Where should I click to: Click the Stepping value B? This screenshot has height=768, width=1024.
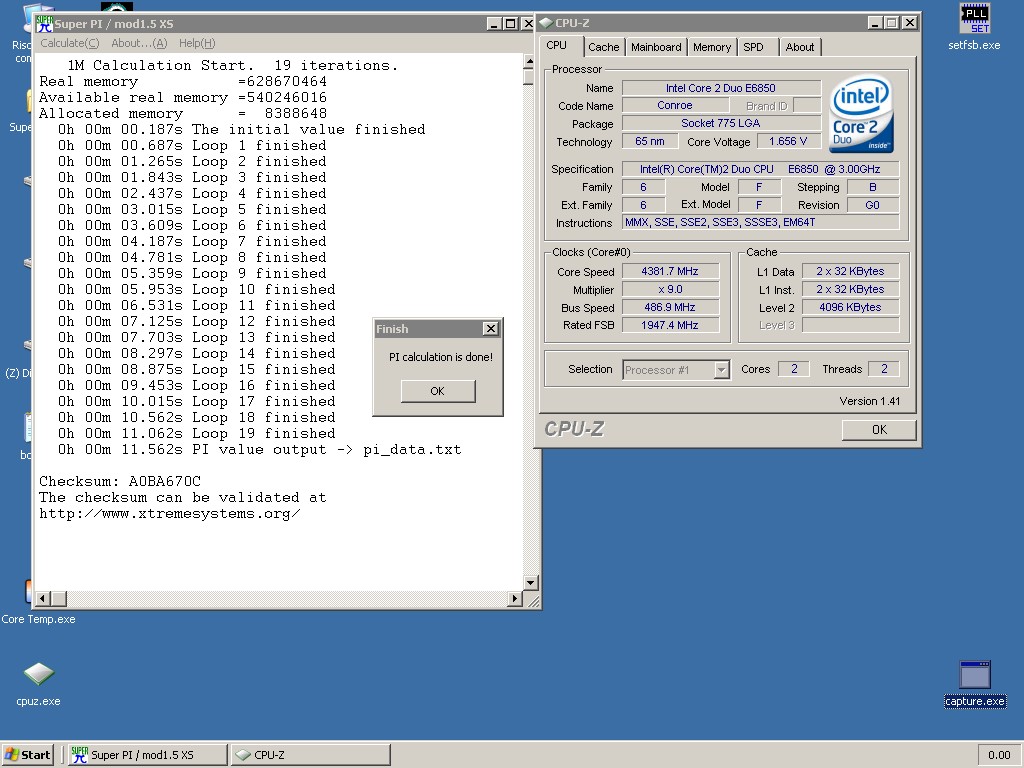(872, 187)
